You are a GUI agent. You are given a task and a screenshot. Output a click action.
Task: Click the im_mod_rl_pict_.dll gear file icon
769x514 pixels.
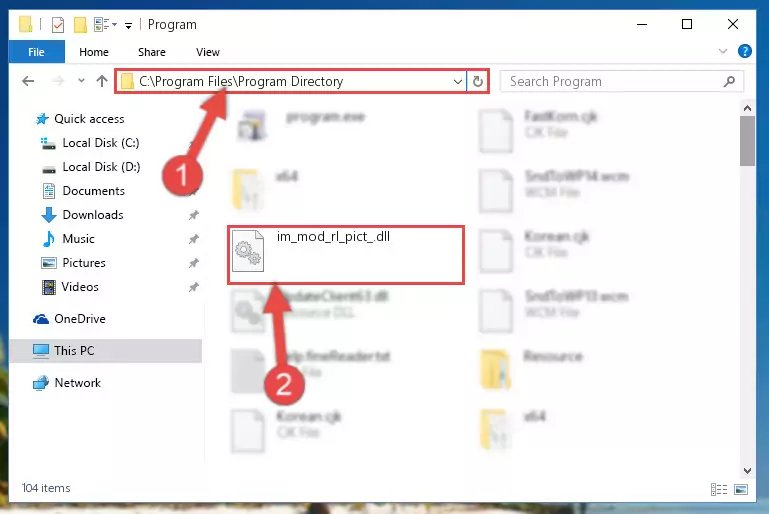coord(248,251)
